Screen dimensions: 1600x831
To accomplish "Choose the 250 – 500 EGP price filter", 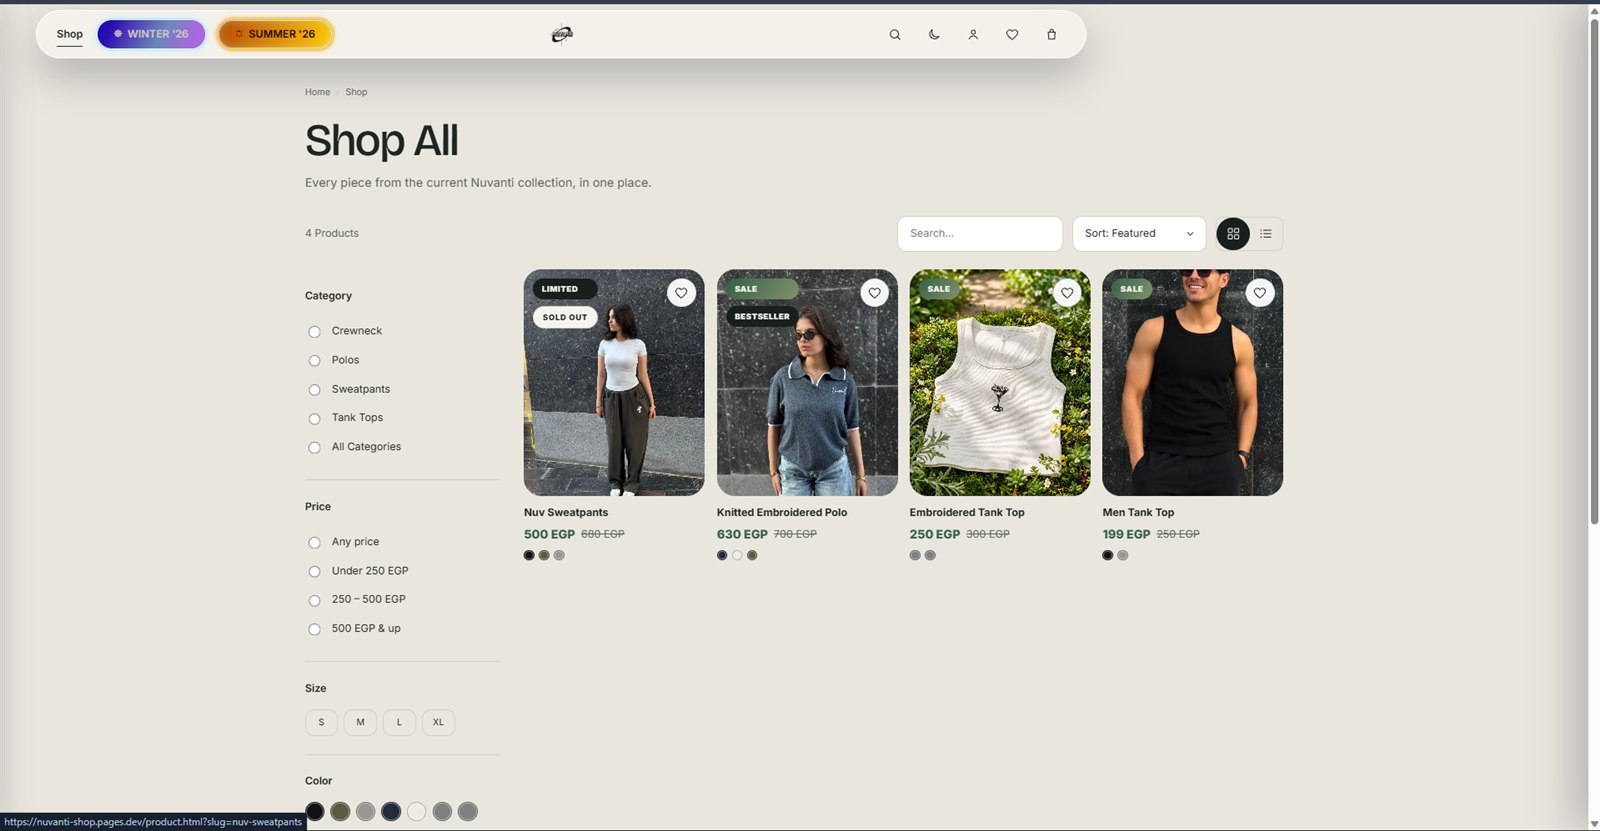I will click(314, 600).
